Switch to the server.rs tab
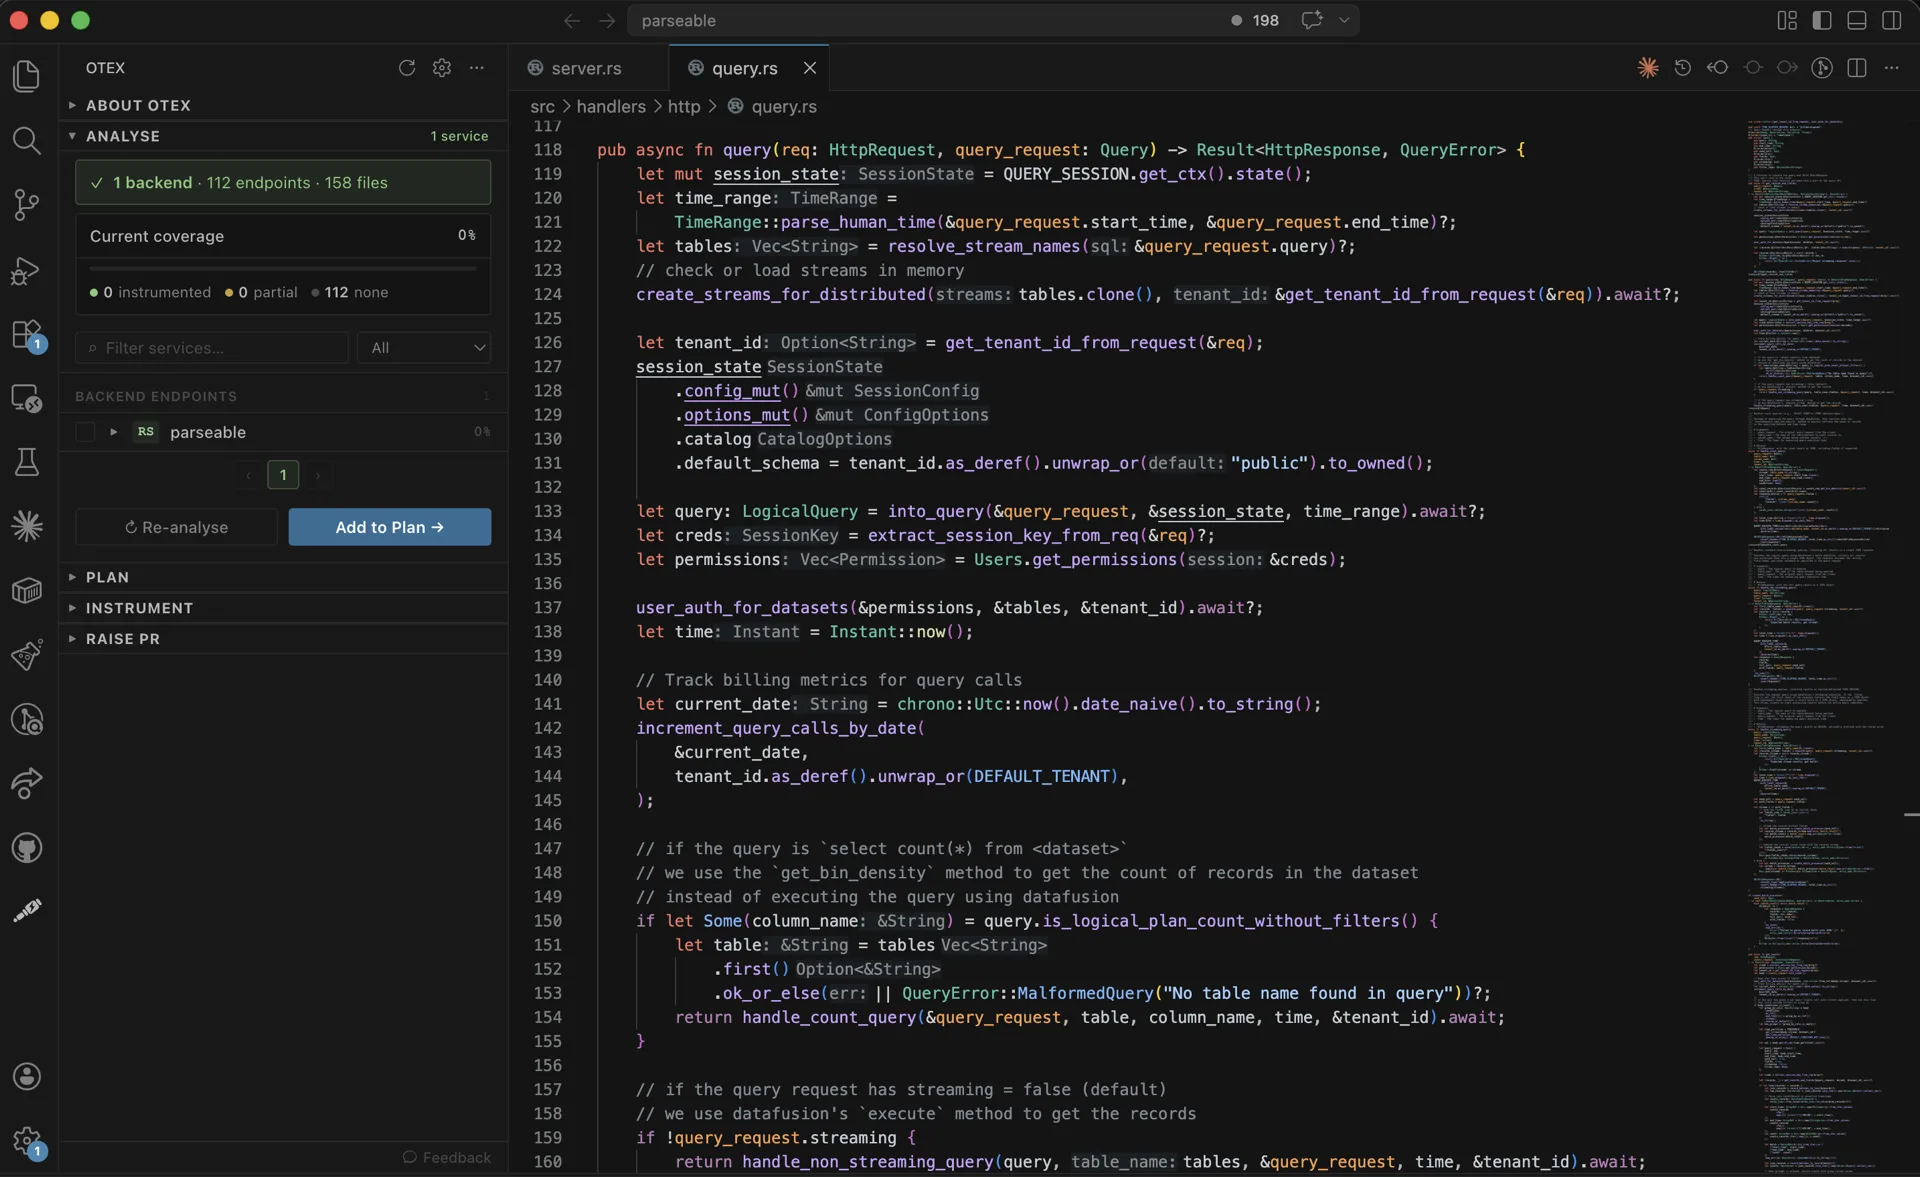Screen dimensions: 1920x1177 click(x=586, y=68)
